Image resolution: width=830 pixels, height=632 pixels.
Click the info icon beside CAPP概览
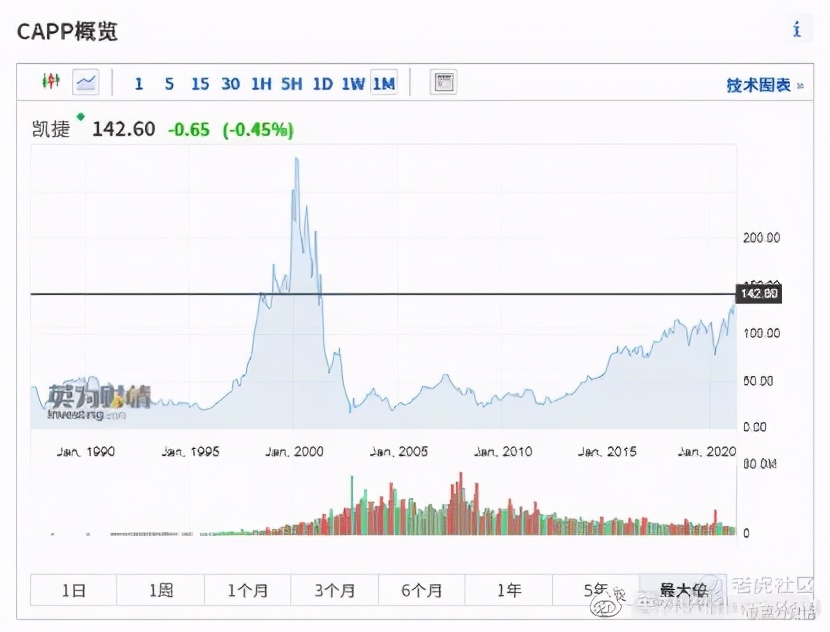[796, 29]
